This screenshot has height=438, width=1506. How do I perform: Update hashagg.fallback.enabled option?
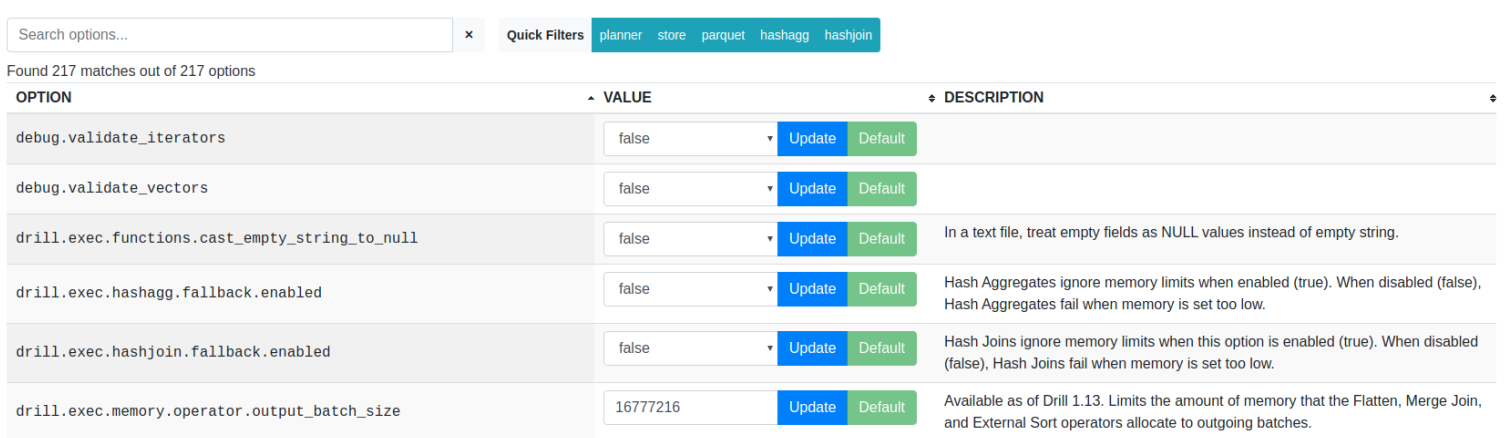click(812, 289)
